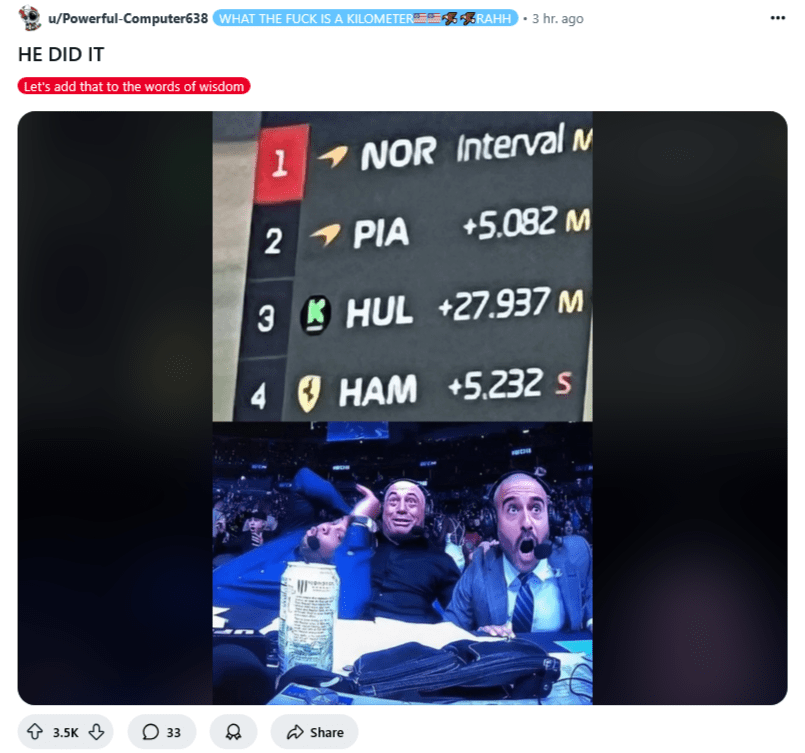Upvote the HE DID IT post
Screen dimensions: 805x753
tap(35, 731)
